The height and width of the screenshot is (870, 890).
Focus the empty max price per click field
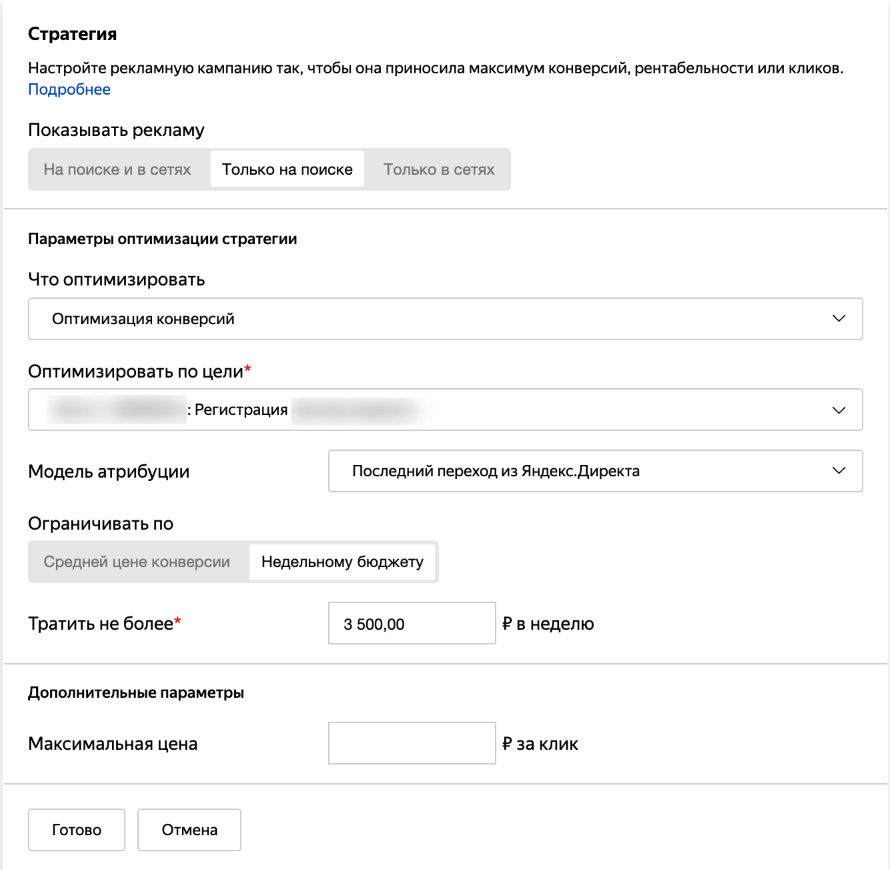411,743
